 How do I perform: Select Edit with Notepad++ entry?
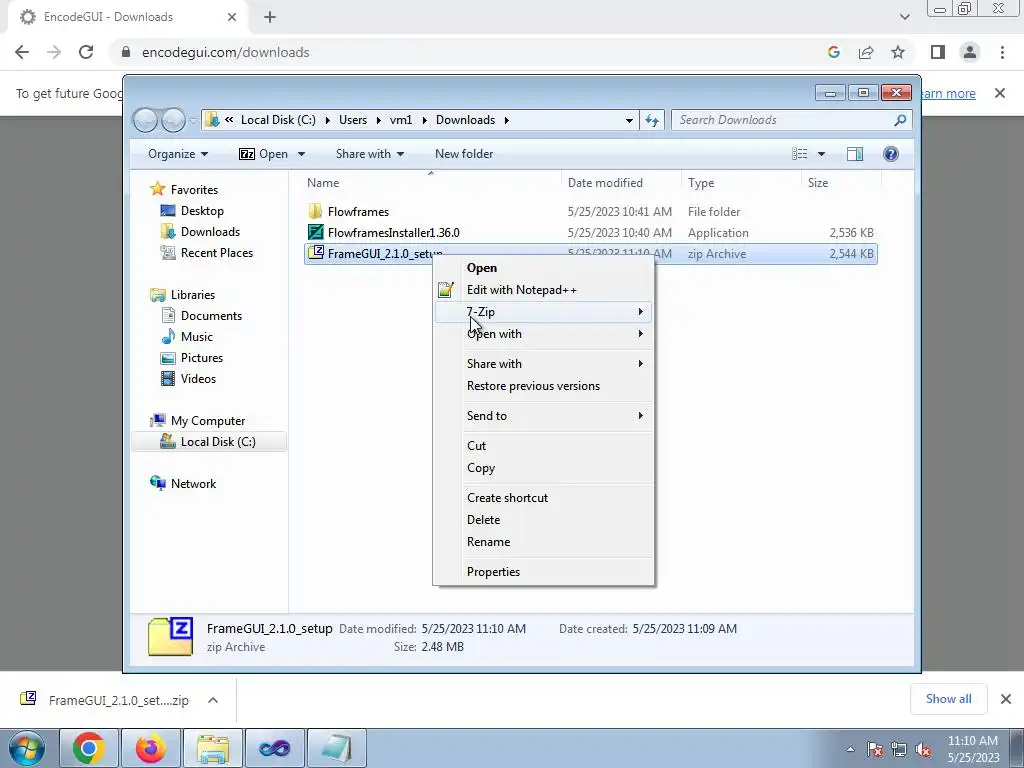[x=521, y=290]
